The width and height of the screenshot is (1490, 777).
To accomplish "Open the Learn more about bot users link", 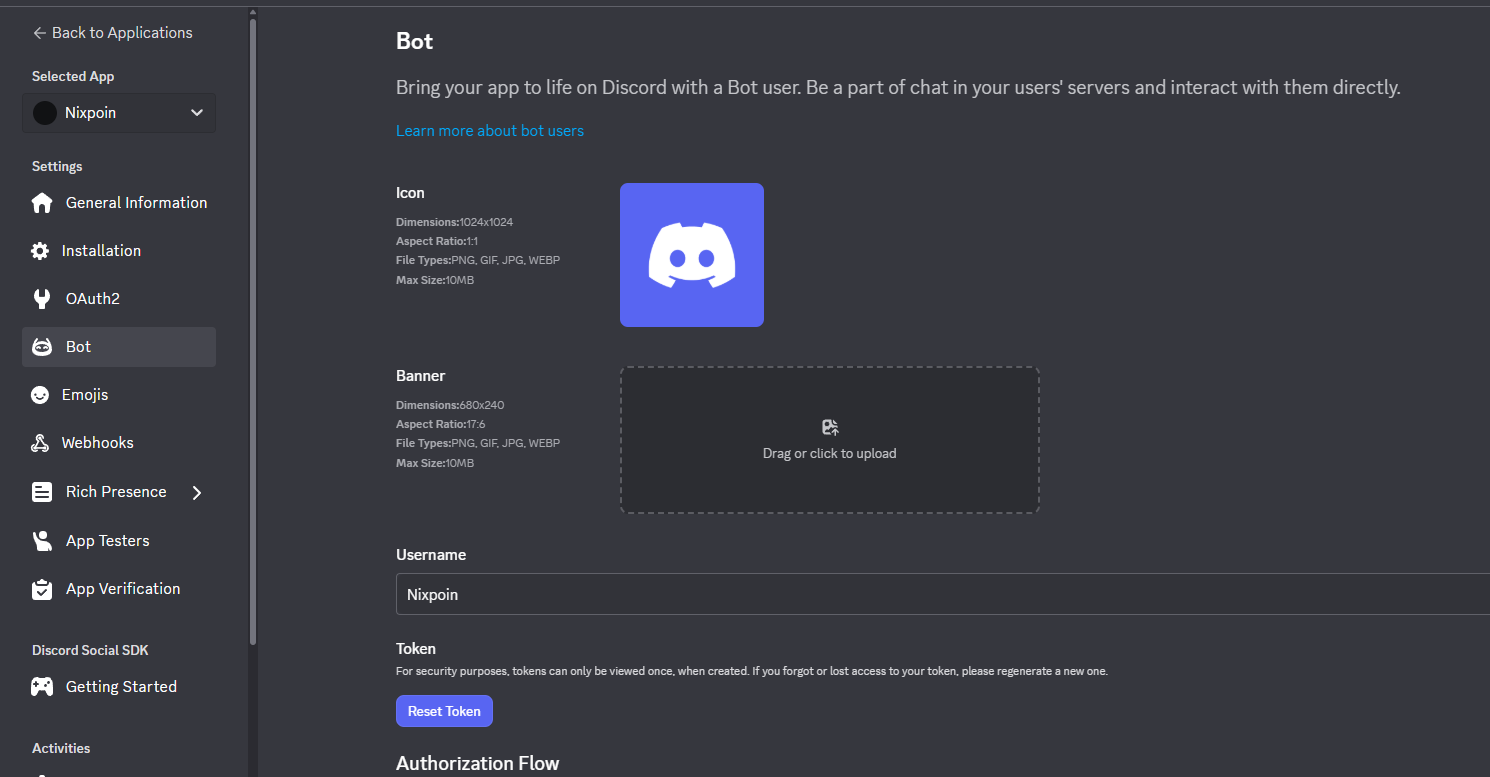I will click(490, 131).
